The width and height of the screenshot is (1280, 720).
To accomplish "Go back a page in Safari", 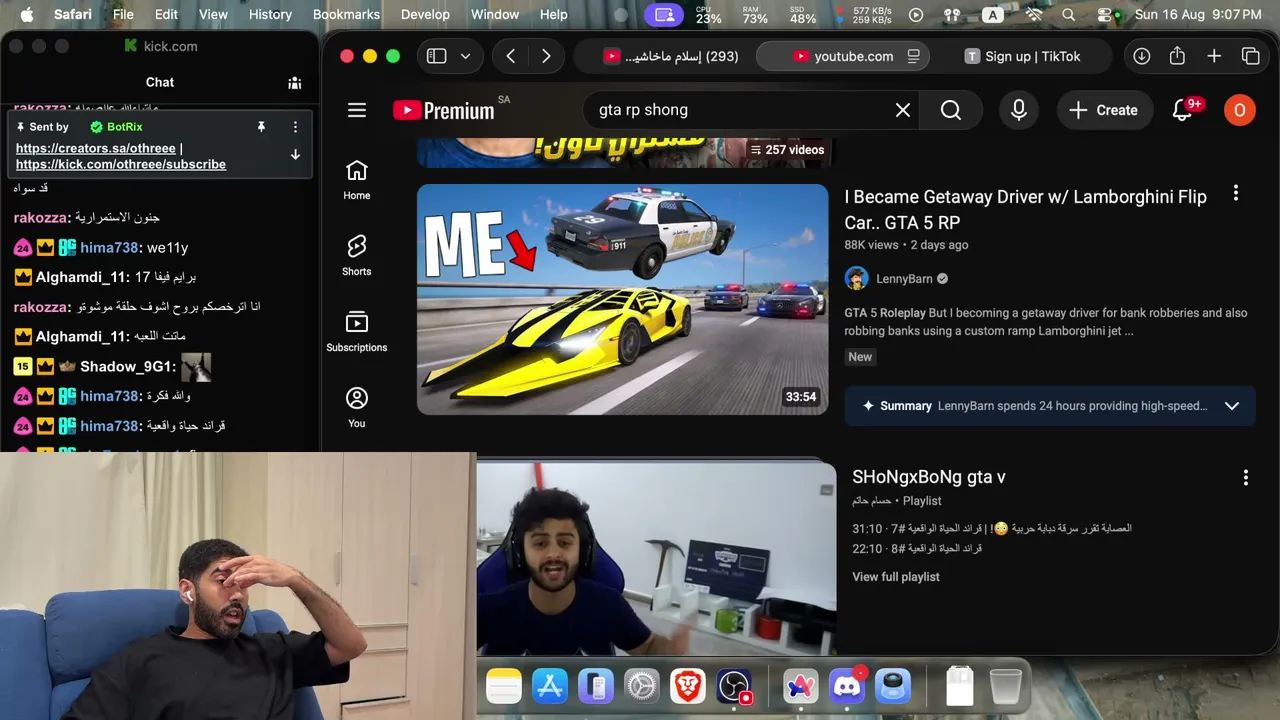I will click(511, 56).
